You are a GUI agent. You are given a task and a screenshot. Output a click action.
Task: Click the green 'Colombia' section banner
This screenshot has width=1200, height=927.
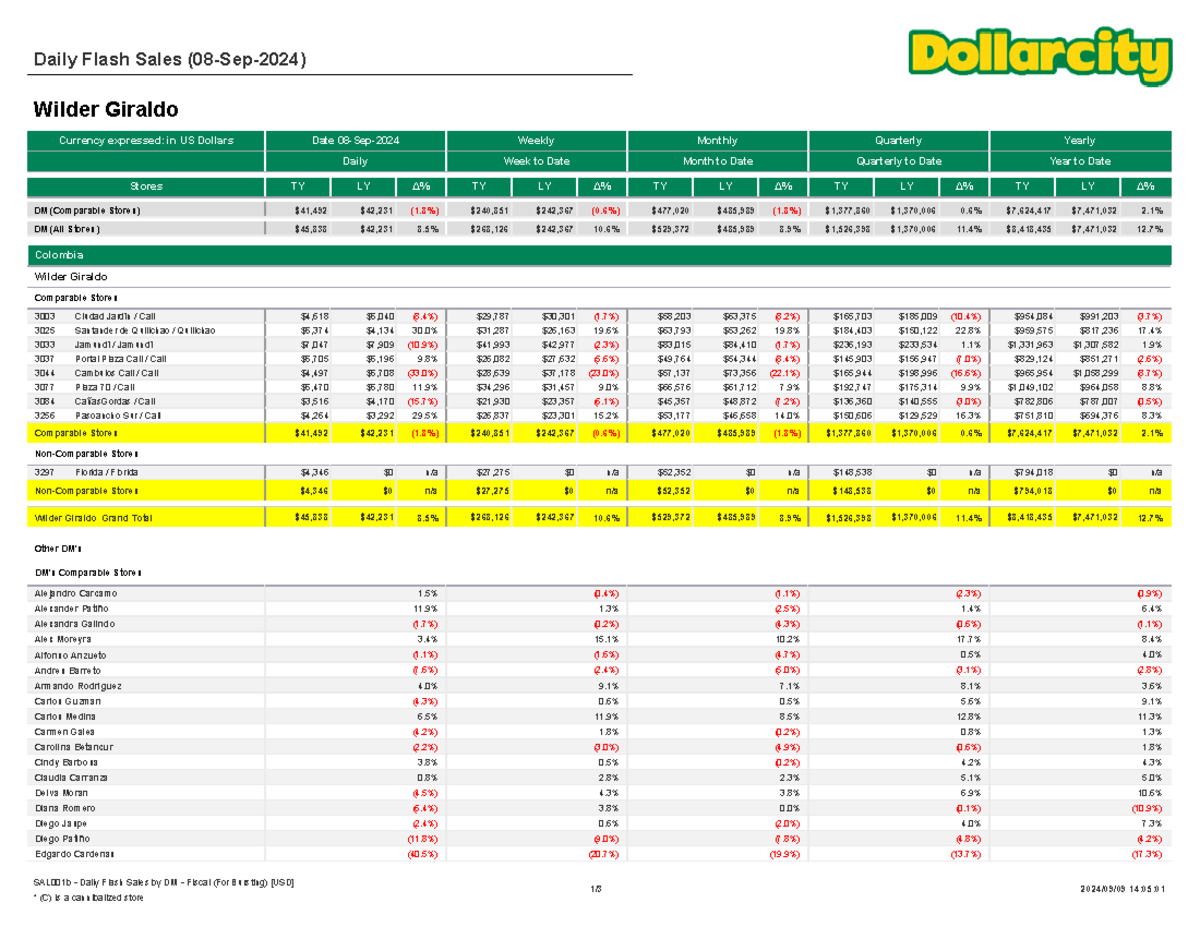(x=600, y=258)
